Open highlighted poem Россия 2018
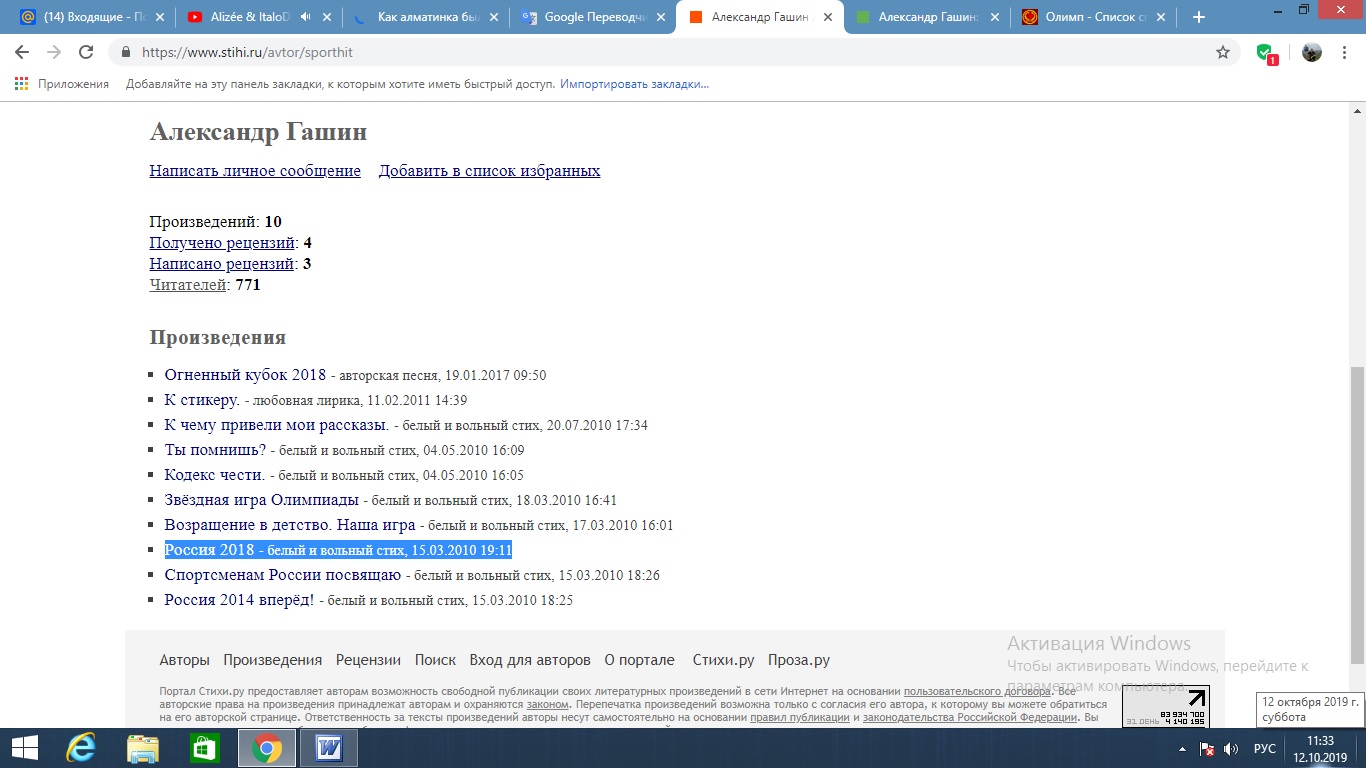The height and width of the screenshot is (768, 1366). click(x=209, y=550)
